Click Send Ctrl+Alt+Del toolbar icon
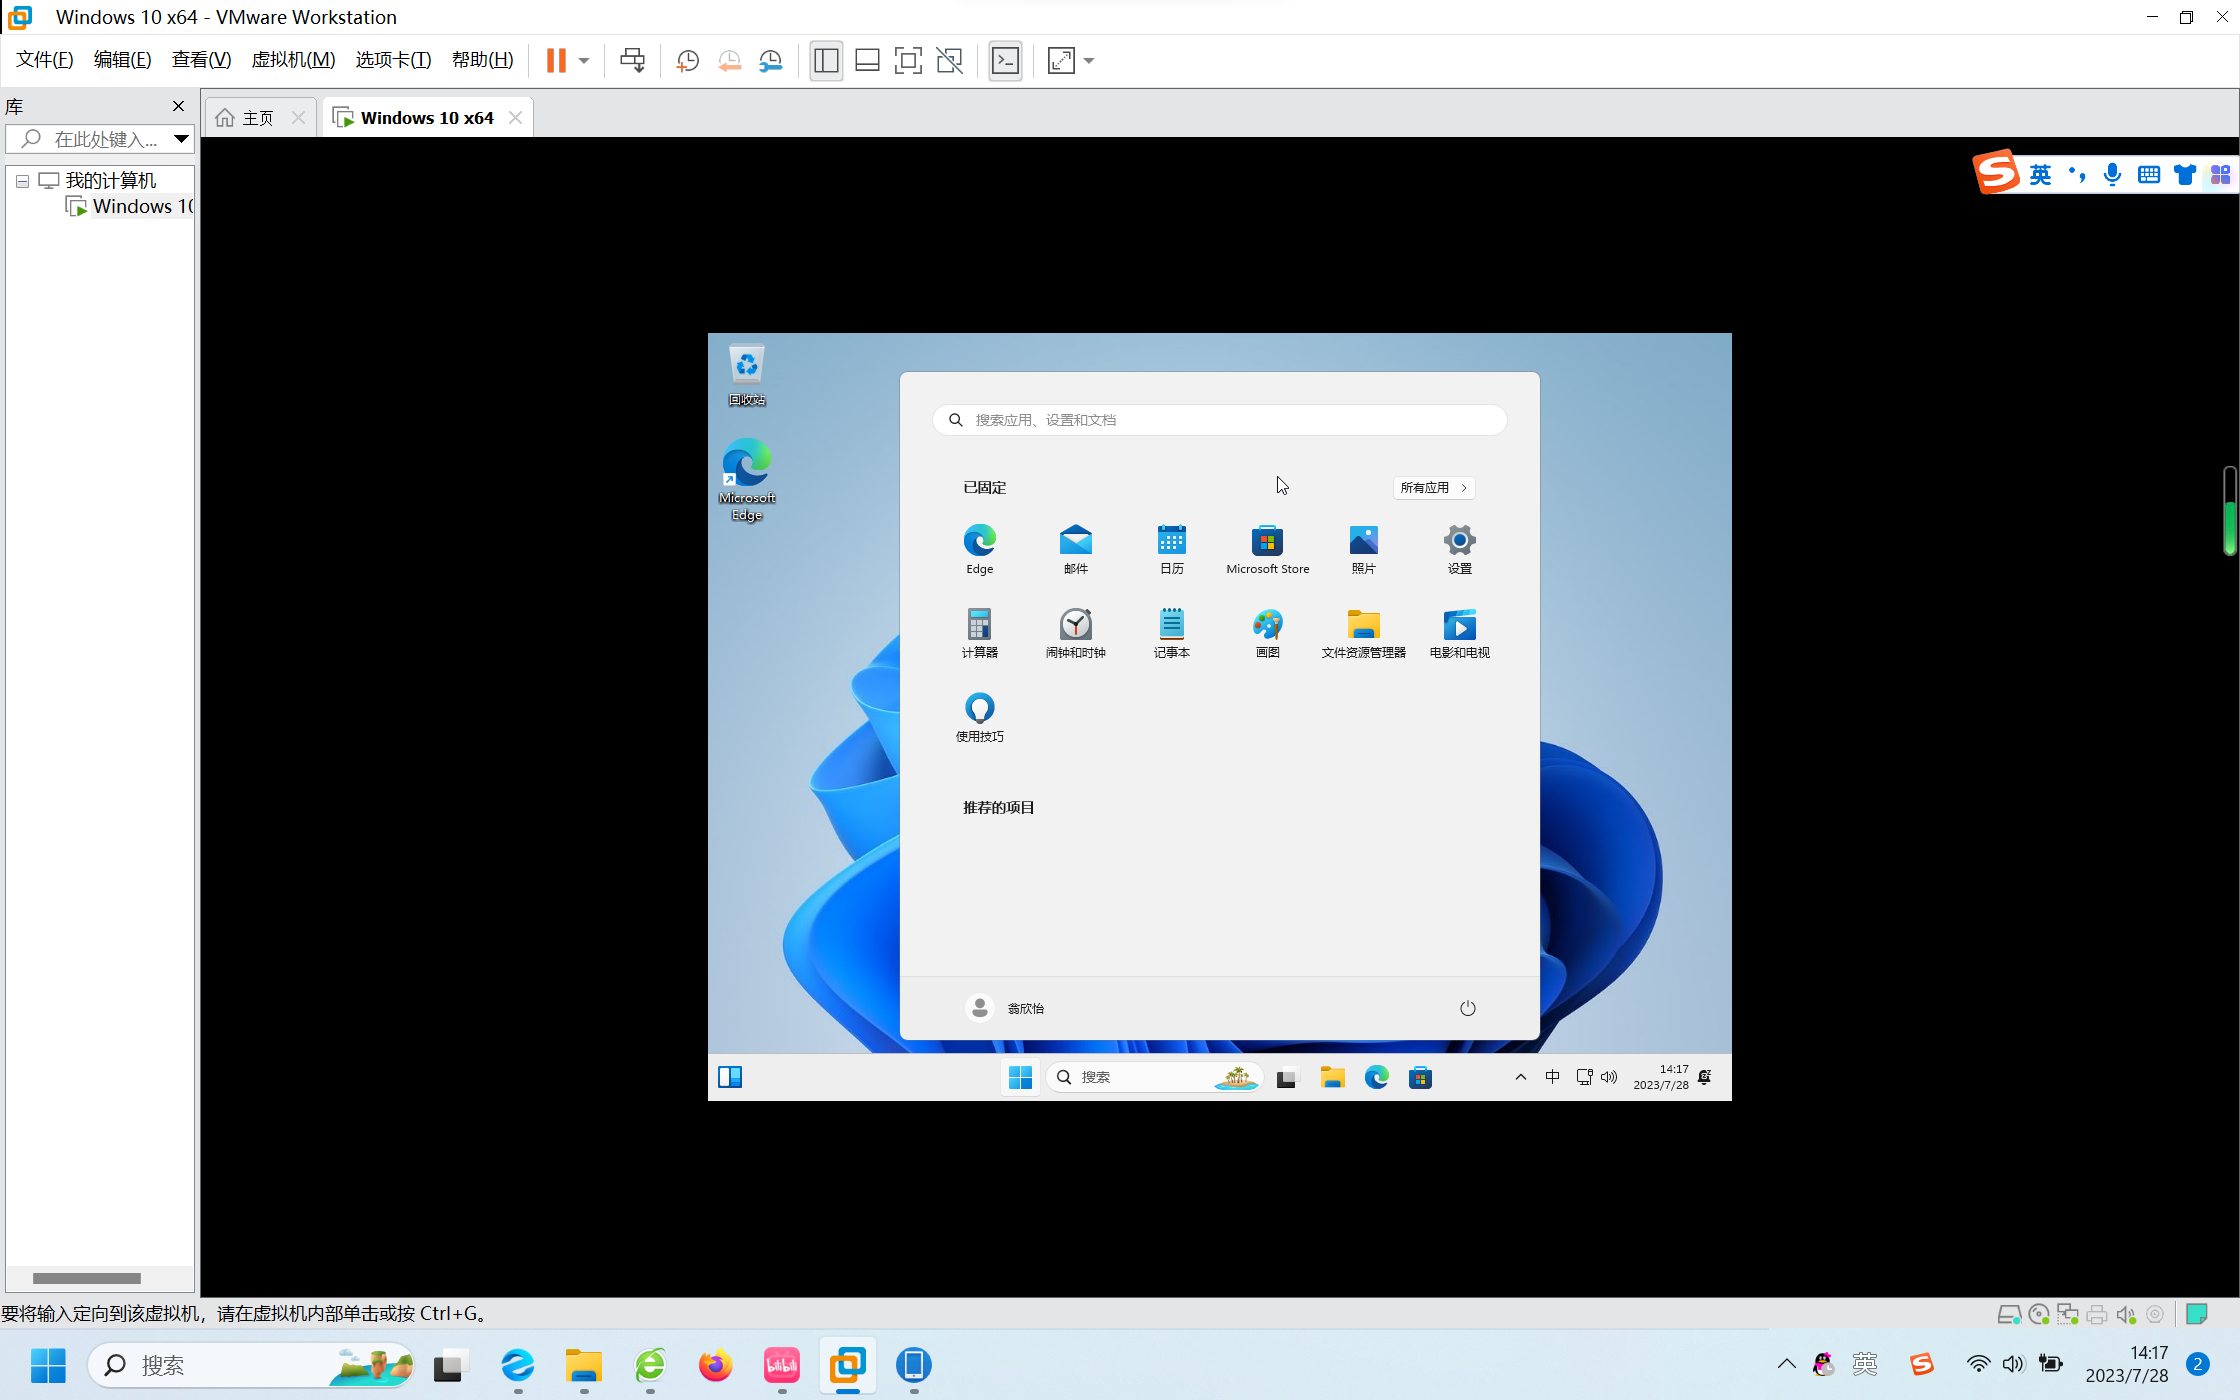Viewport: 2240px width, 1400px height. pos(632,61)
